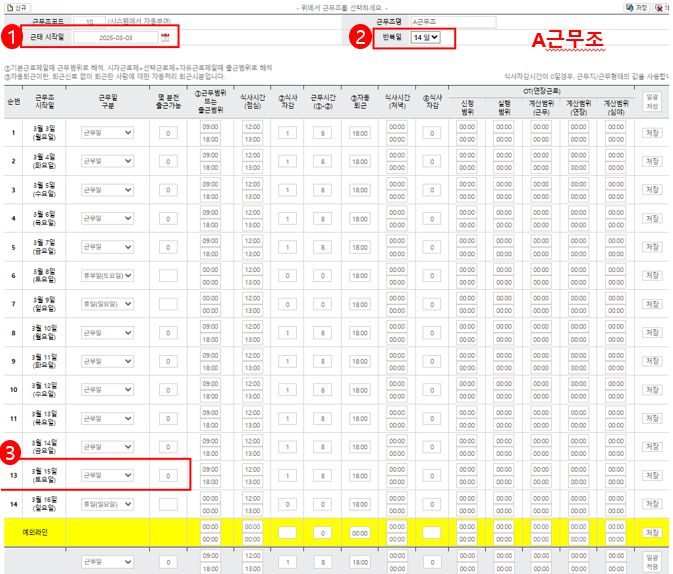Open 근무일 dropdown for 3월 15일 row
Screen dimensions: 673x574
click(106, 475)
